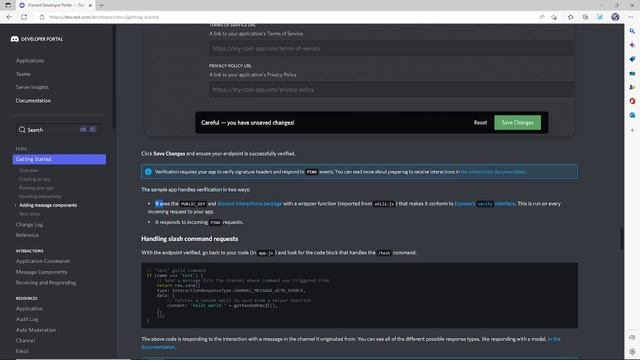Open Applications in the portal sidebar
The height and width of the screenshot is (360, 640).
tap(30, 61)
